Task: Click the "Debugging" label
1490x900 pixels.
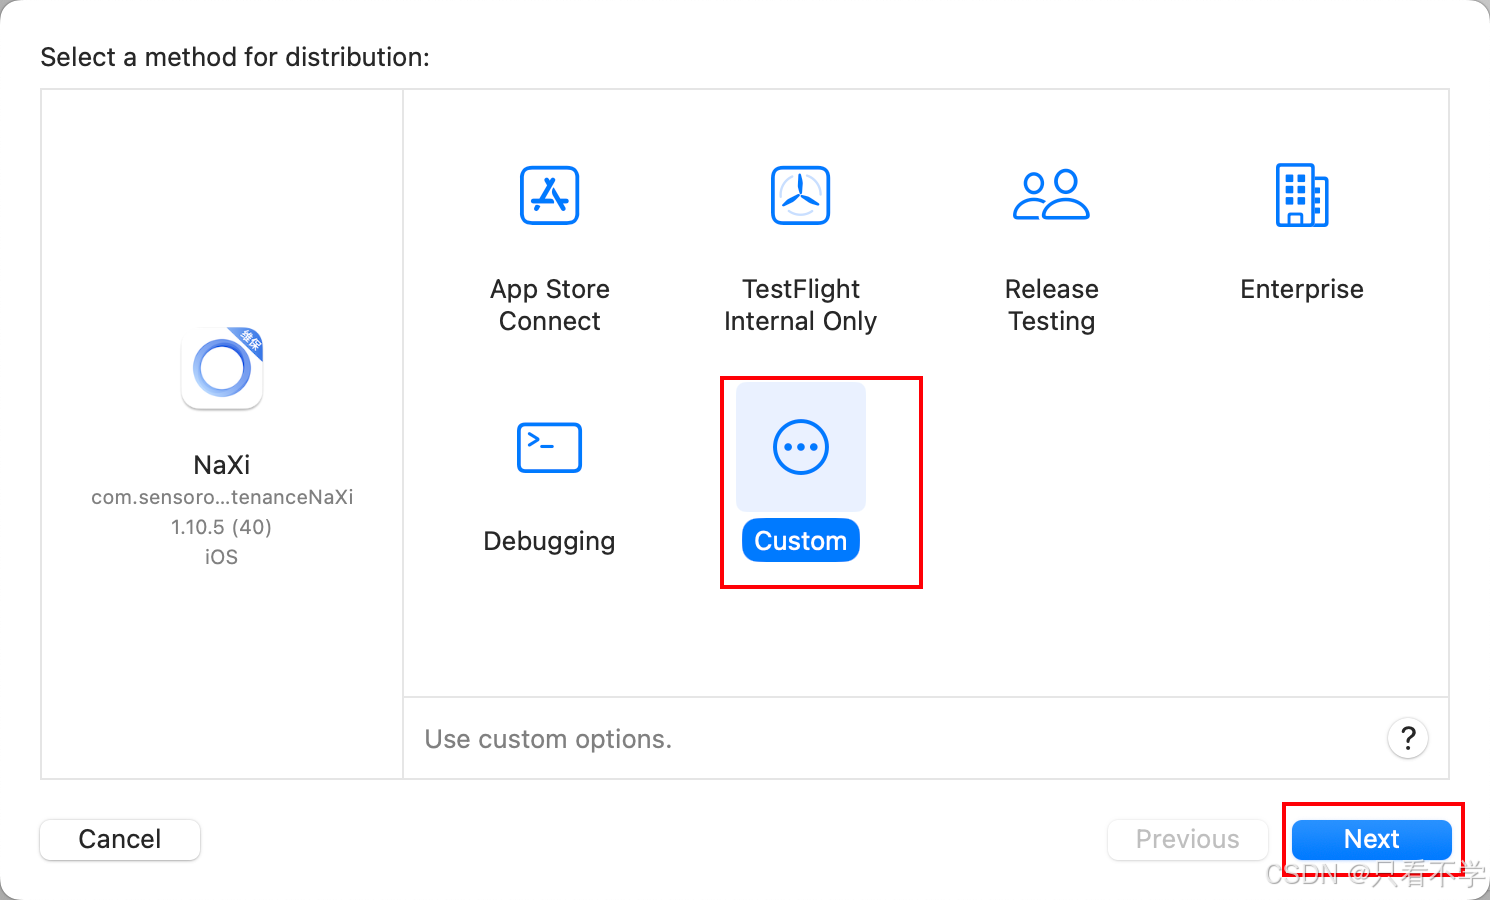Action: (549, 541)
